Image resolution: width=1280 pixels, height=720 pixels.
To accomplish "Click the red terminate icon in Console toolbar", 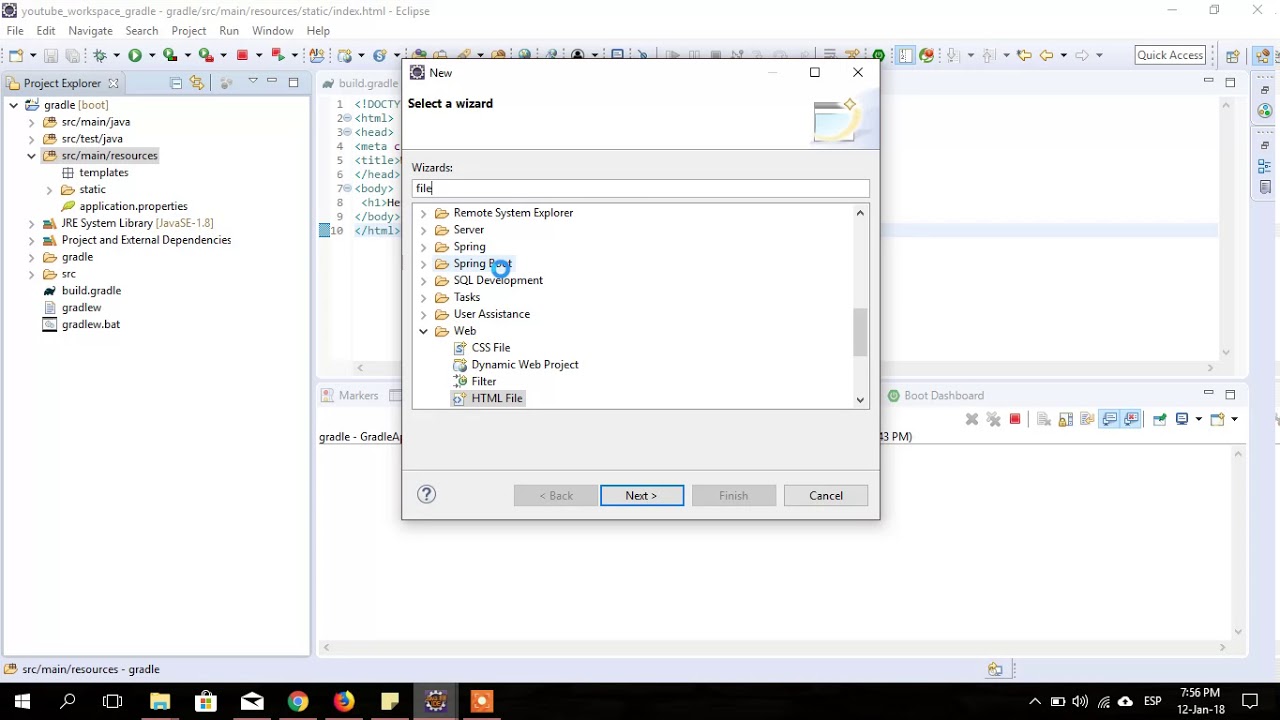I will point(1015,419).
